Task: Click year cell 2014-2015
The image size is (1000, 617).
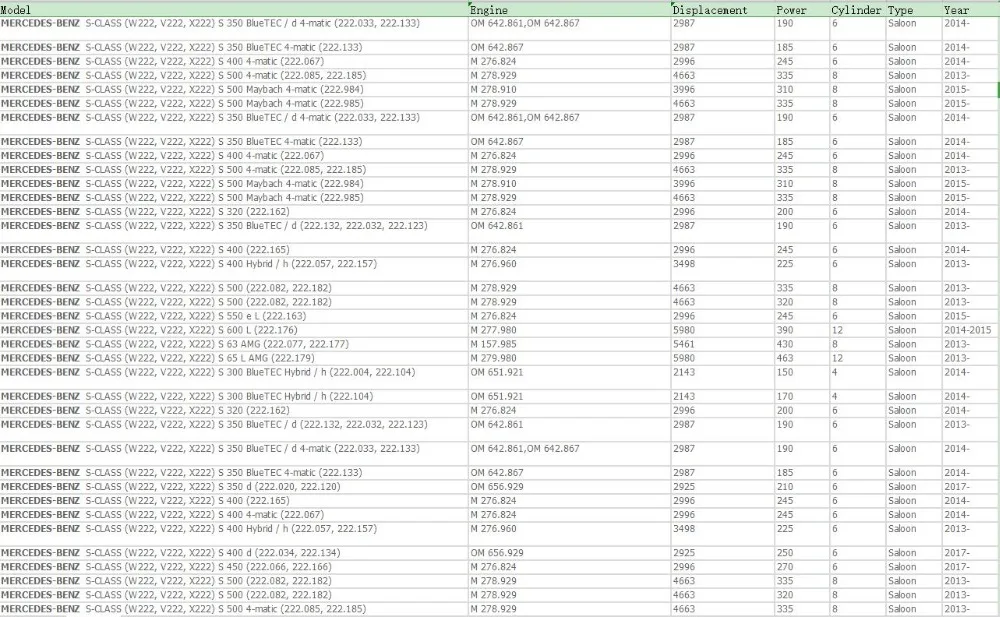Action: point(968,330)
